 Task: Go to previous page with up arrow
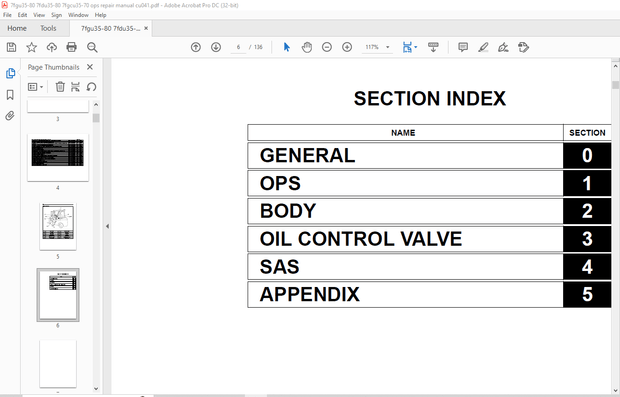(x=196, y=47)
